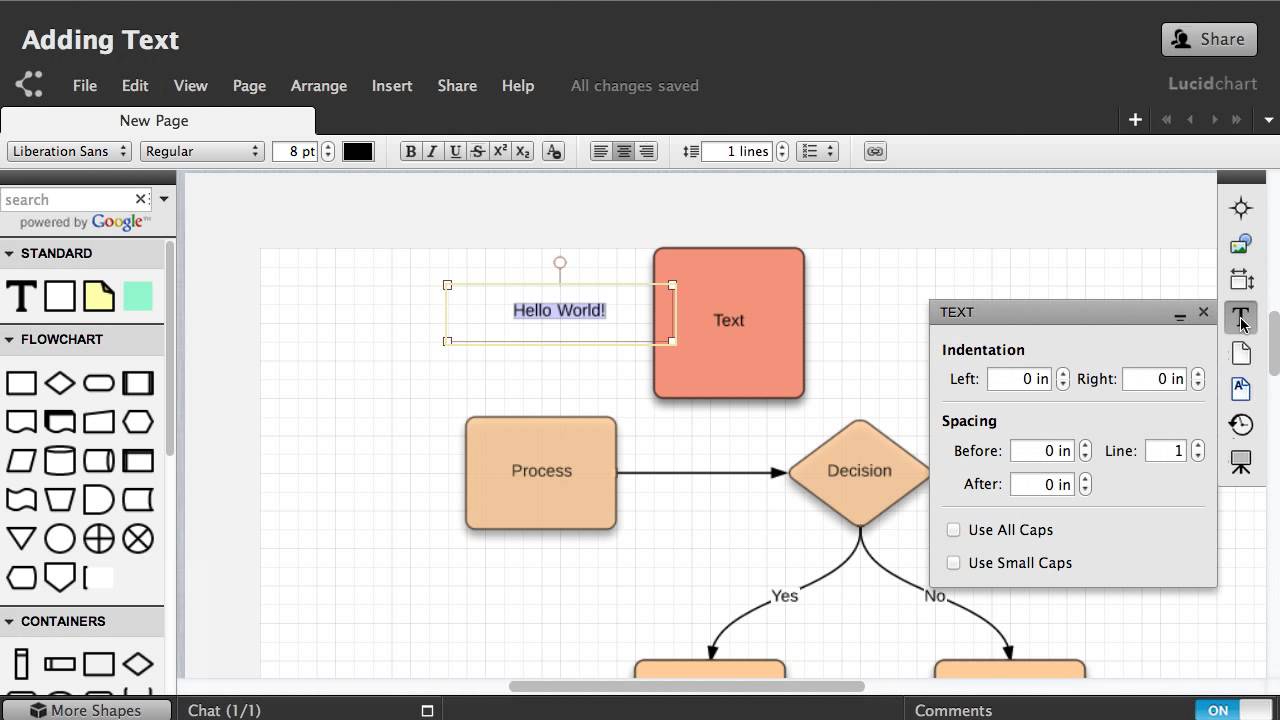Image resolution: width=1280 pixels, height=720 pixels.
Task: Apply Subscript formatting
Action: (x=523, y=152)
